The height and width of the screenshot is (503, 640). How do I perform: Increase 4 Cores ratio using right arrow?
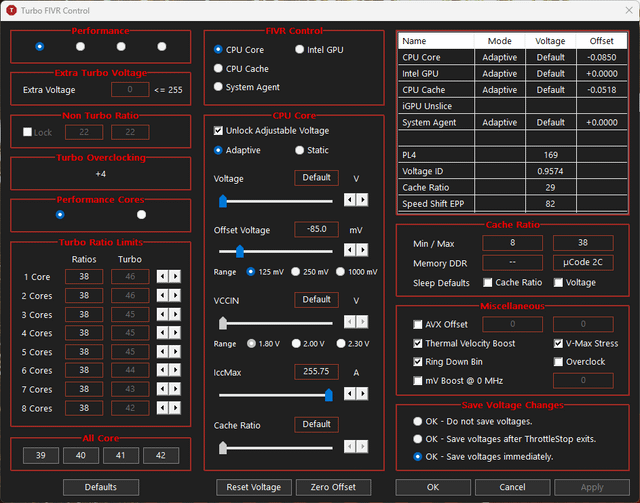(x=175, y=333)
